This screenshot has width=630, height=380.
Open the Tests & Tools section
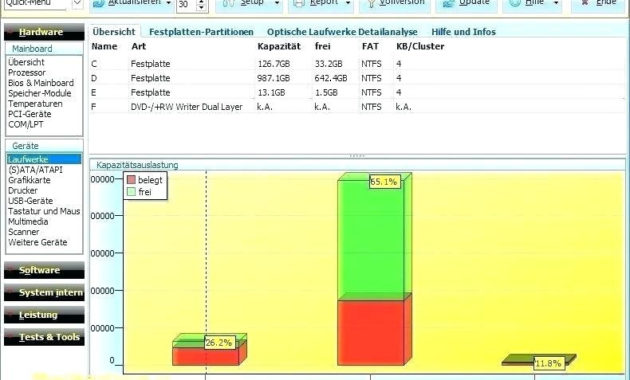44,337
